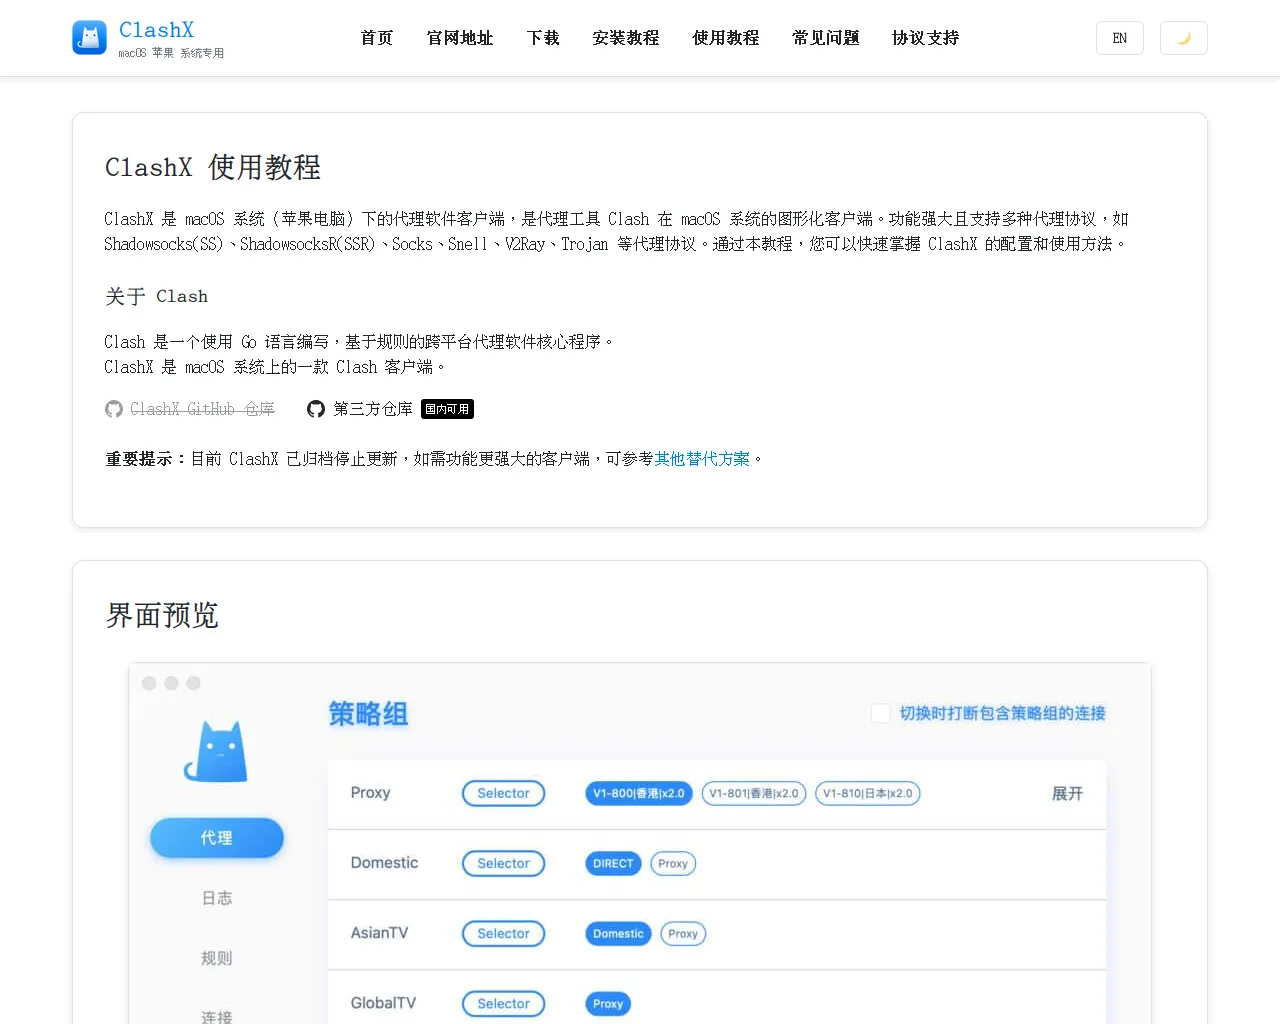This screenshot has height=1024, width=1280.
Task: Choose the Domestic chip in AsianTV row
Action: (618, 933)
